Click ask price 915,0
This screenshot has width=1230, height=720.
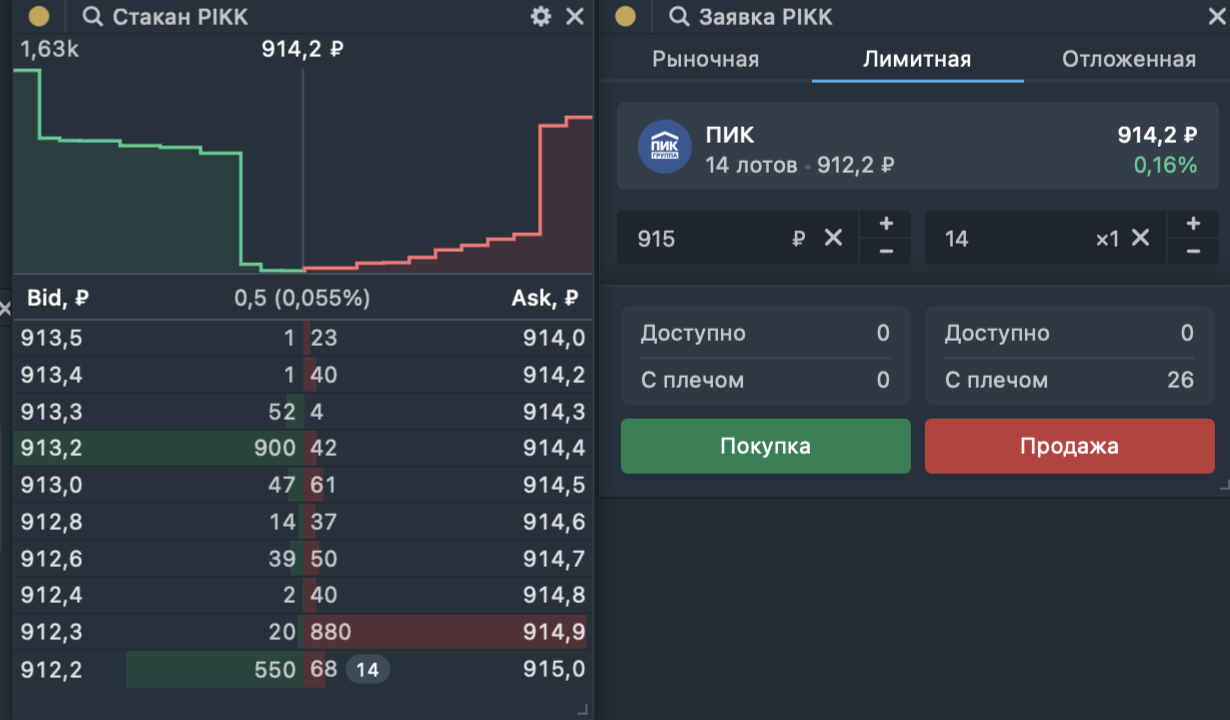point(553,669)
